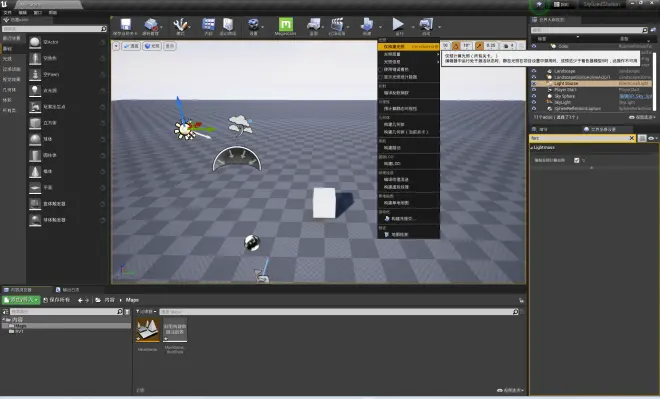Clear the details search with X button
Viewport: 660px width, 399px height.
pos(631,138)
